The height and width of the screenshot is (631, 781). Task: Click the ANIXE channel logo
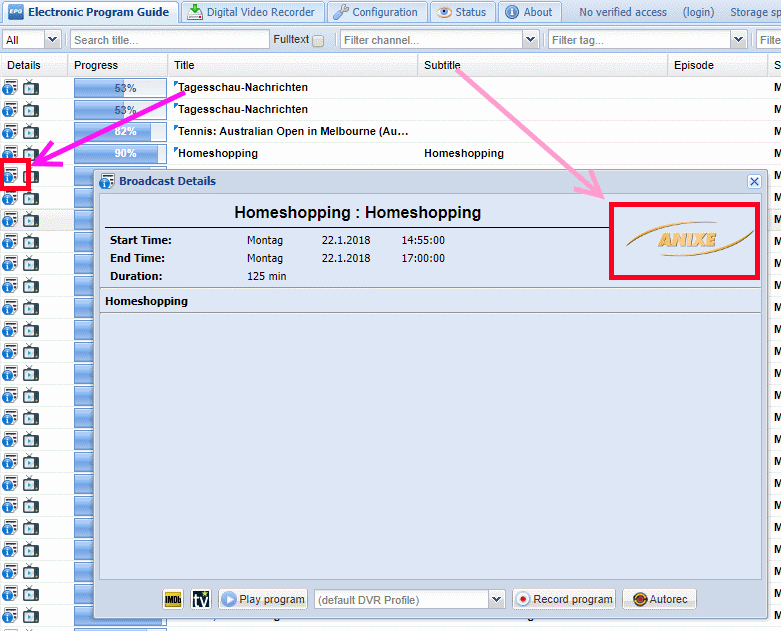coord(689,240)
